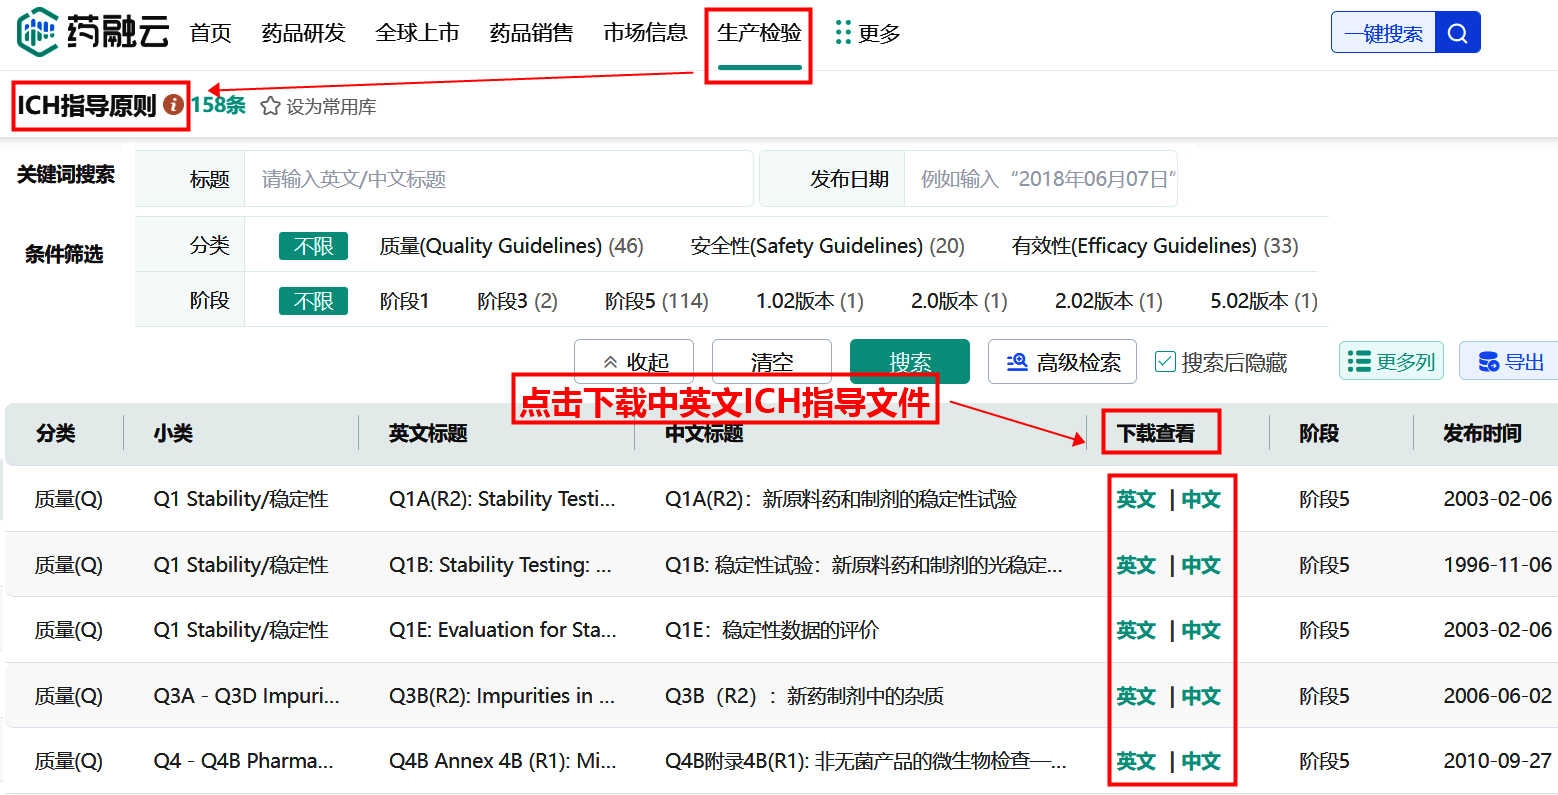Screen dimensions: 1558x795
Task: Click the 发布时间 column header
Action: pos(1482,433)
